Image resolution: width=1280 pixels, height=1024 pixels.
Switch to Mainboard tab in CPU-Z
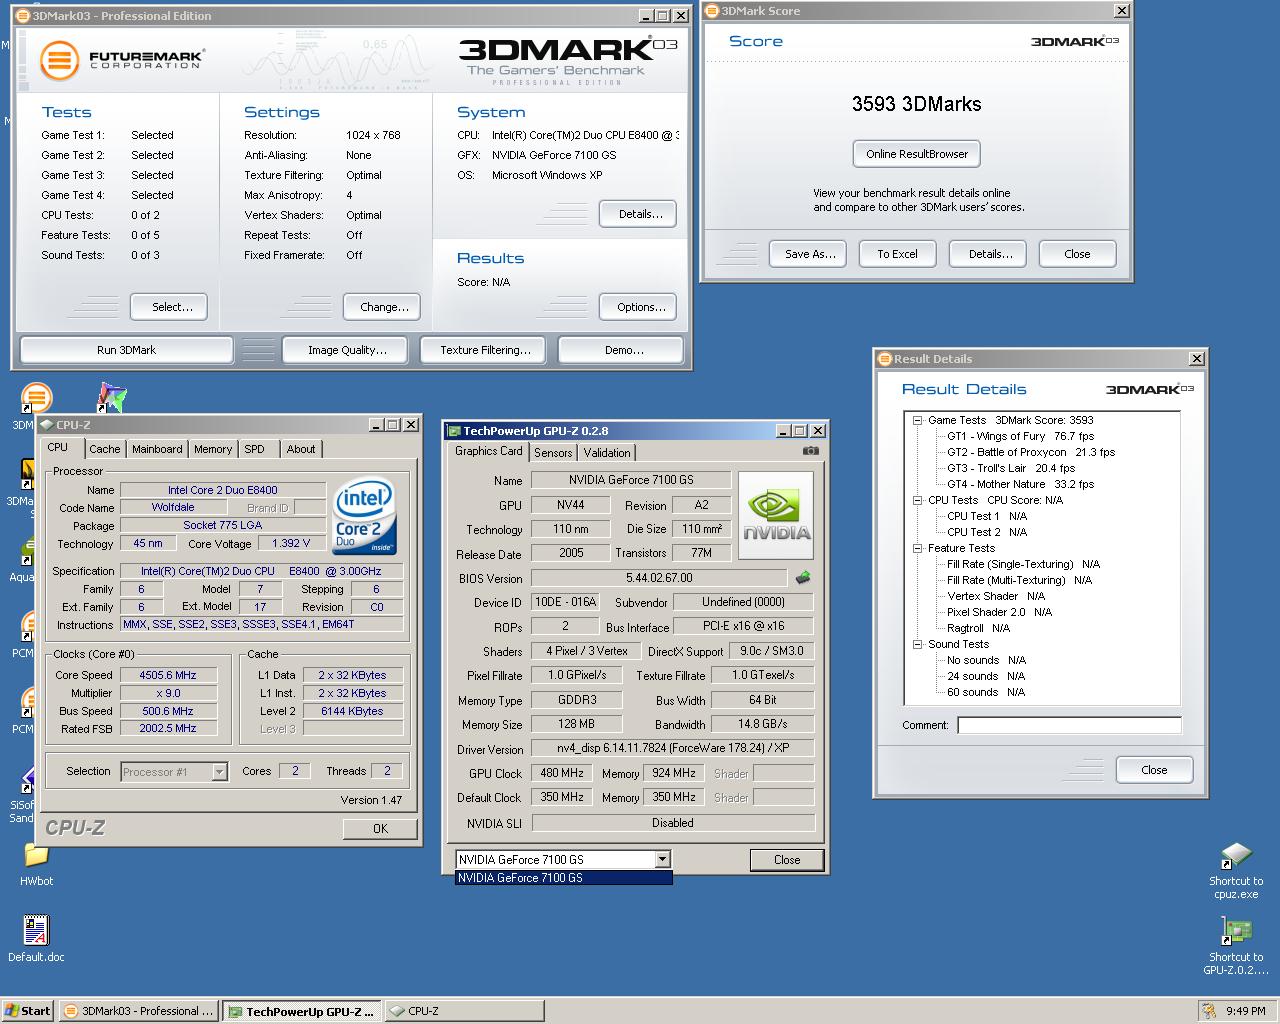tap(157, 449)
